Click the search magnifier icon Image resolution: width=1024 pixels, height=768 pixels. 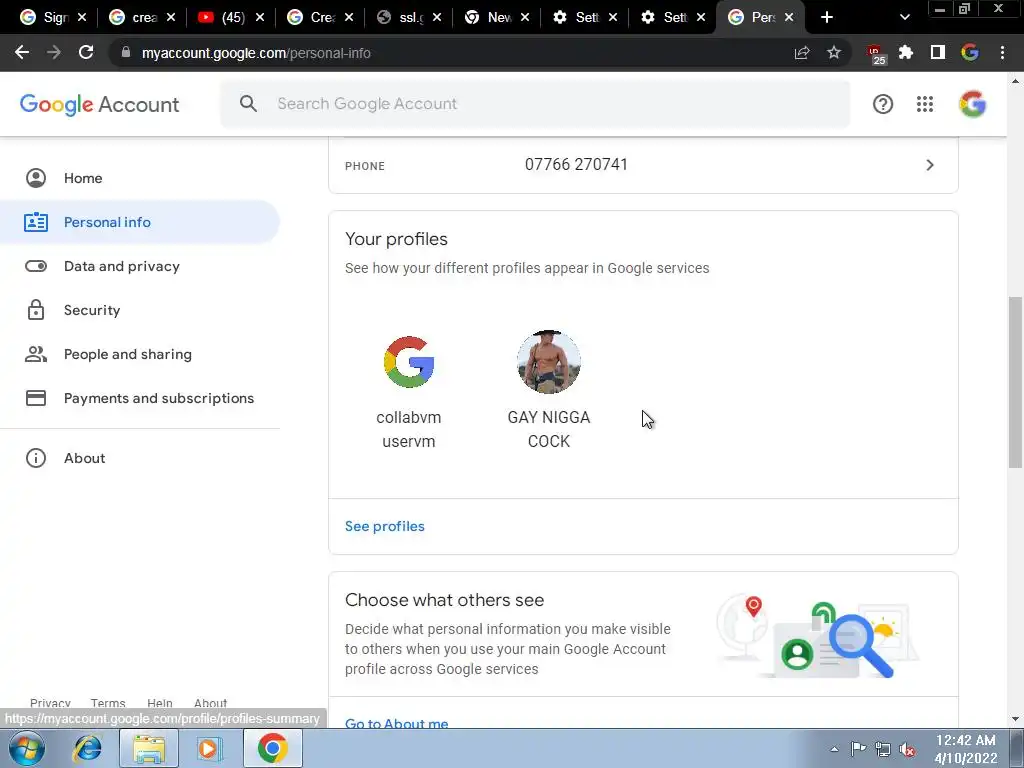pyautogui.click(x=248, y=103)
